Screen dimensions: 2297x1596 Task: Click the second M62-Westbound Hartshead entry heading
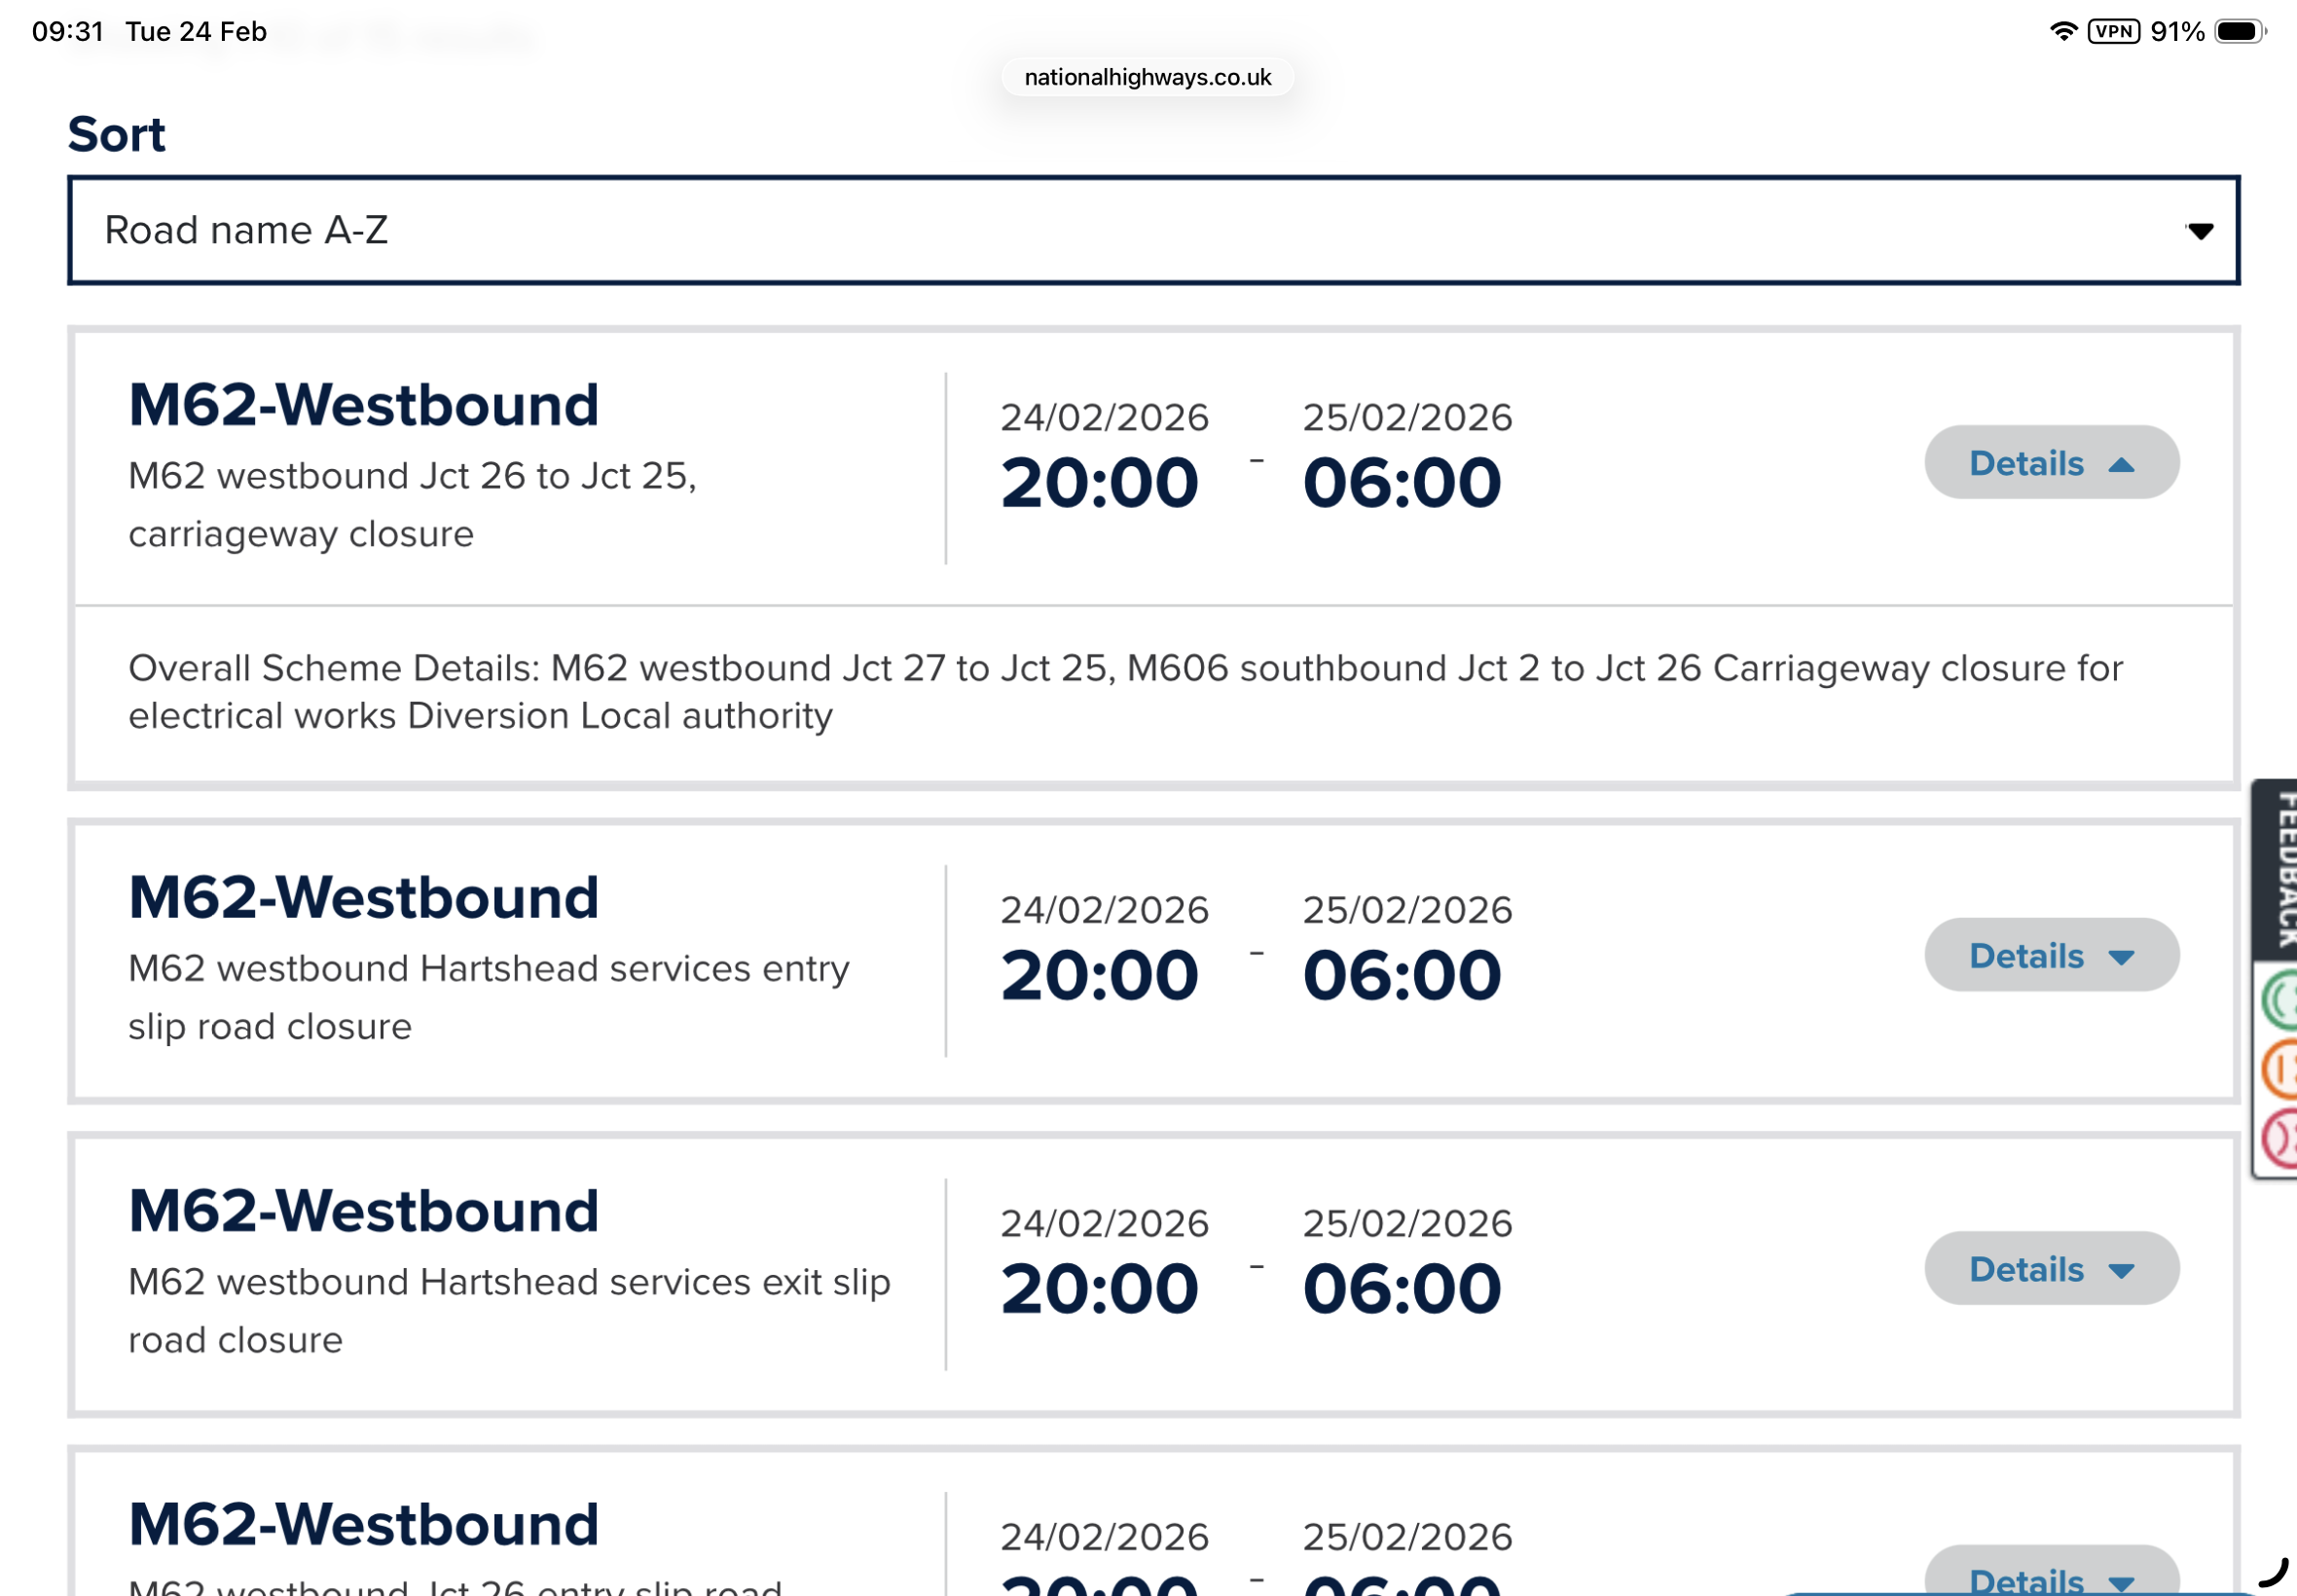pyautogui.click(x=363, y=897)
